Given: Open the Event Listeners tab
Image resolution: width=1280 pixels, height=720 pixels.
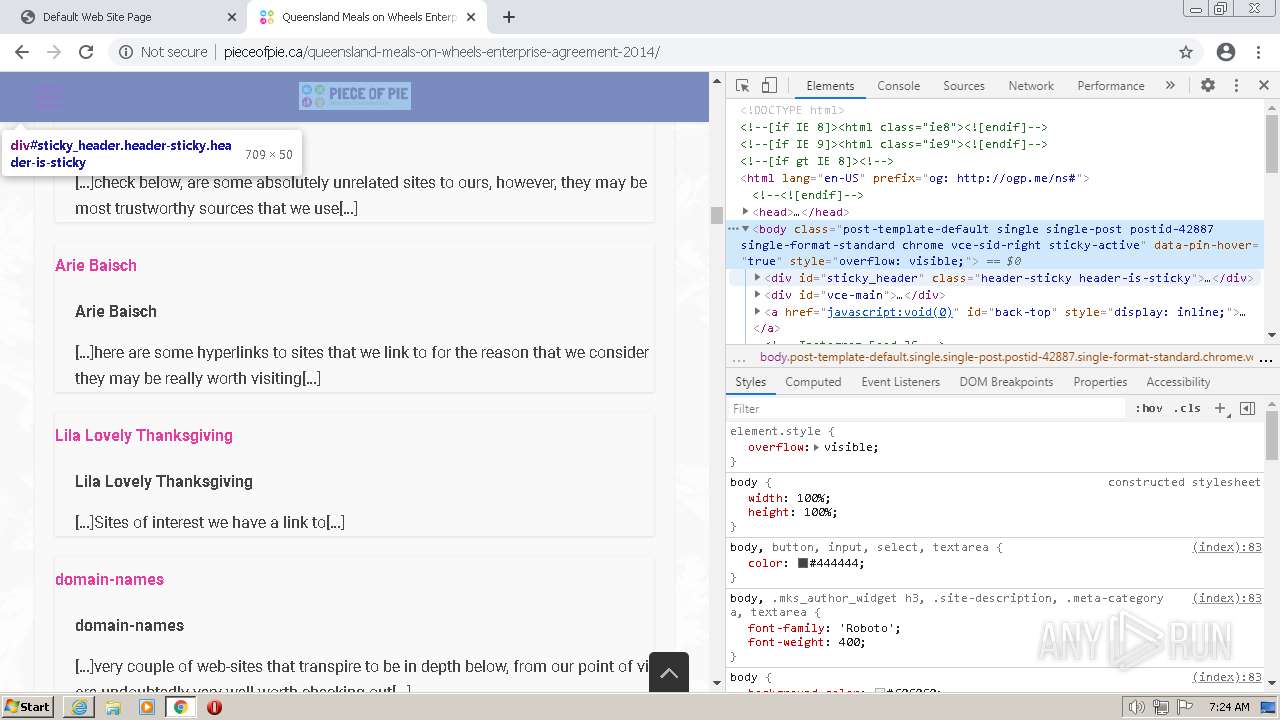Looking at the screenshot, I should pyautogui.click(x=900, y=382).
